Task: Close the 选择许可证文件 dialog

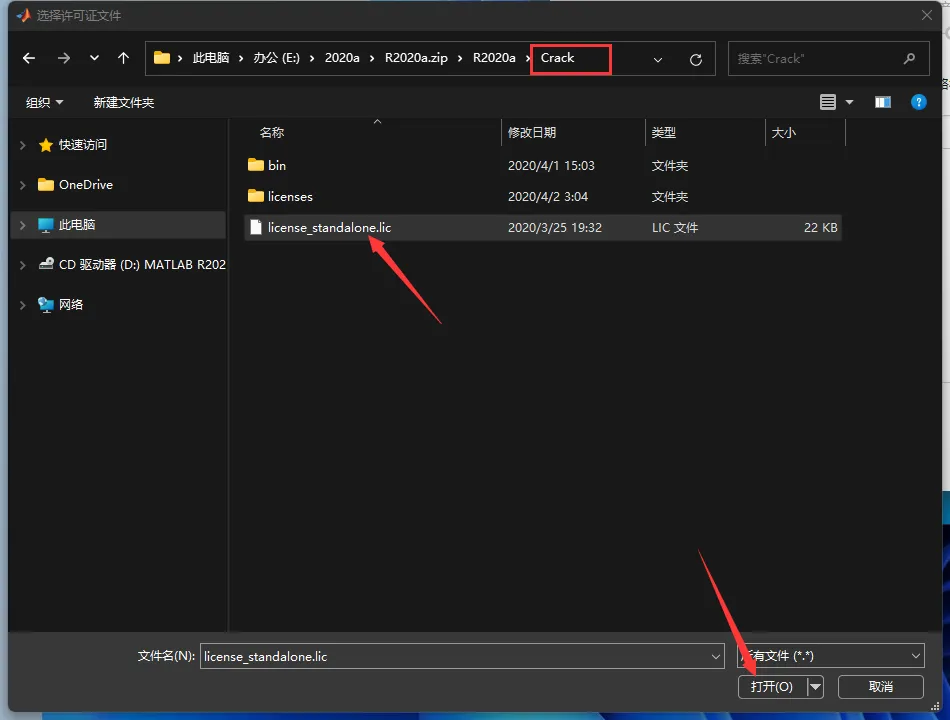Action: (x=926, y=15)
